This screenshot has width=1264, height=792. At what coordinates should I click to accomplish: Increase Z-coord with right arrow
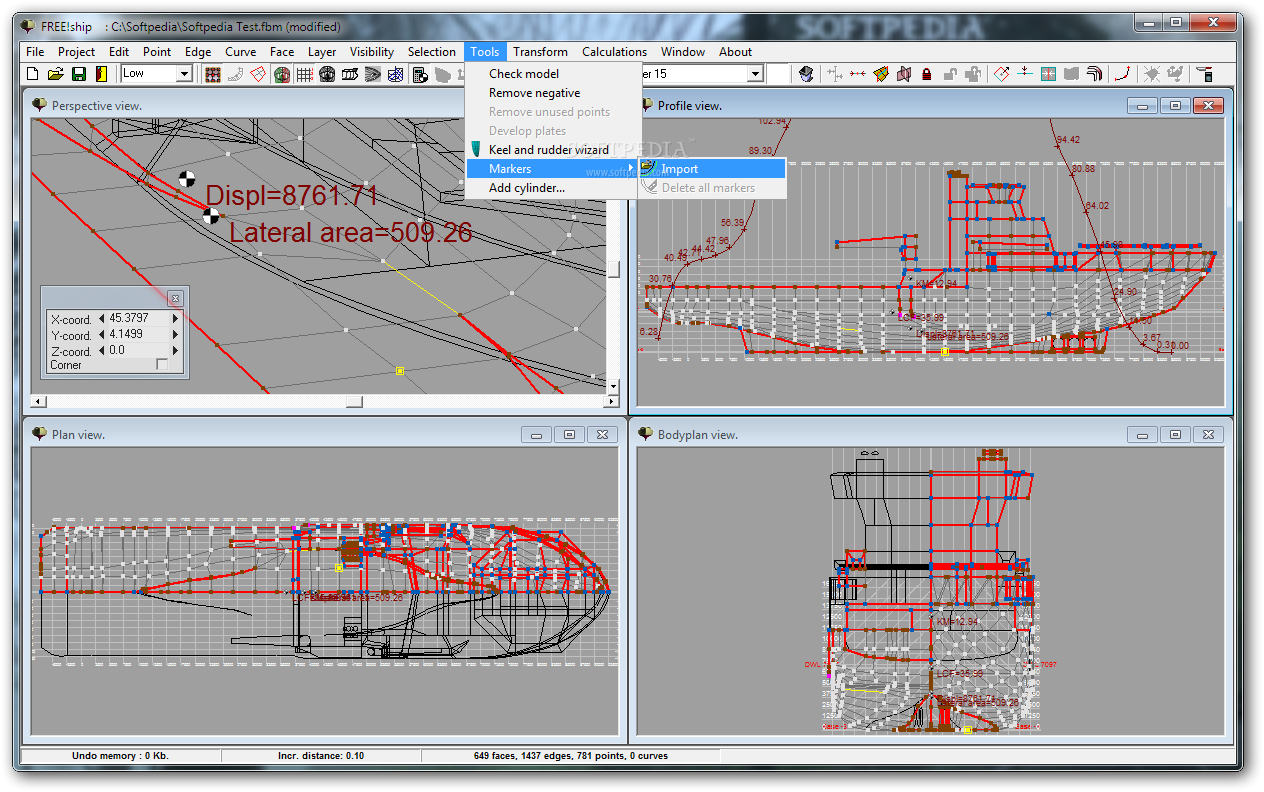click(x=176, y=351)
